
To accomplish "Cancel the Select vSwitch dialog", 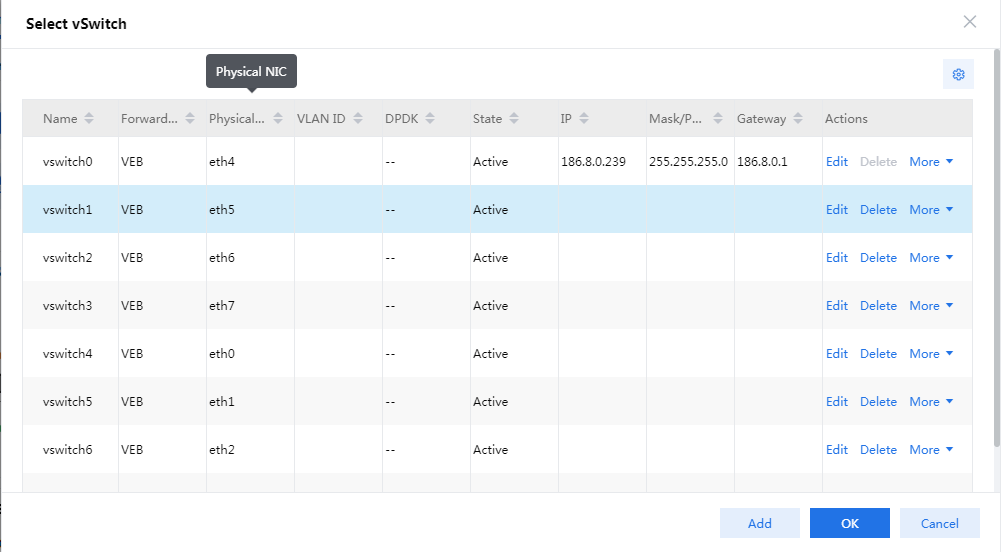I will [940, 523].
